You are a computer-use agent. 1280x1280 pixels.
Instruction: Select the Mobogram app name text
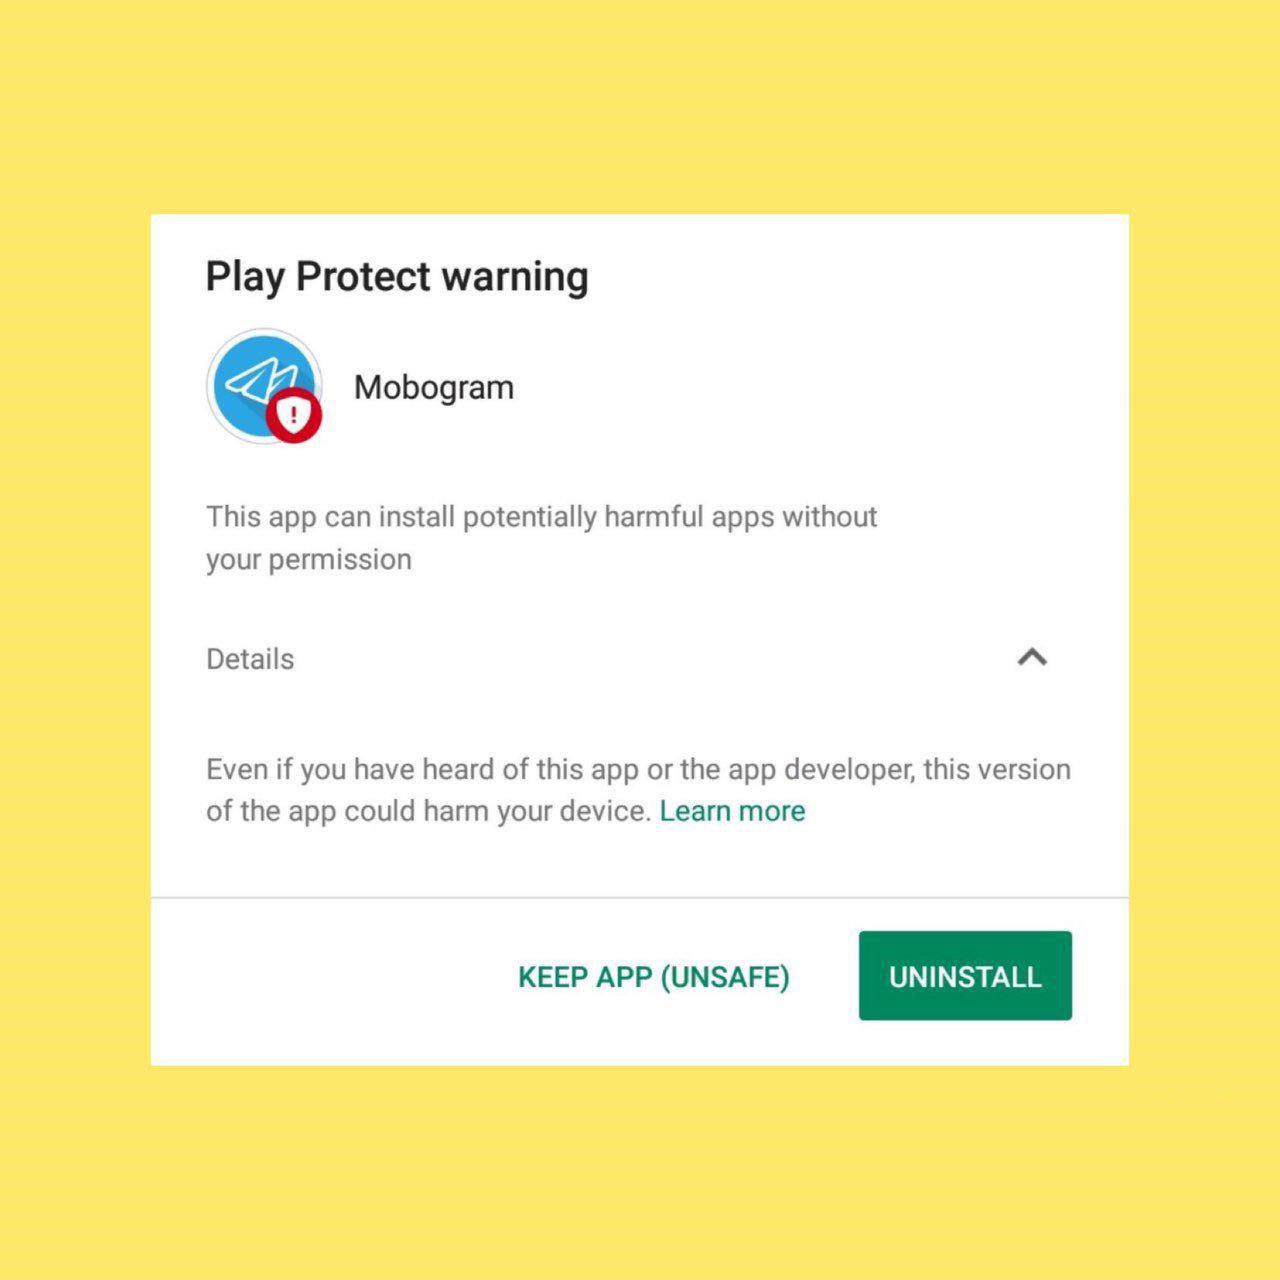[434, 387]
